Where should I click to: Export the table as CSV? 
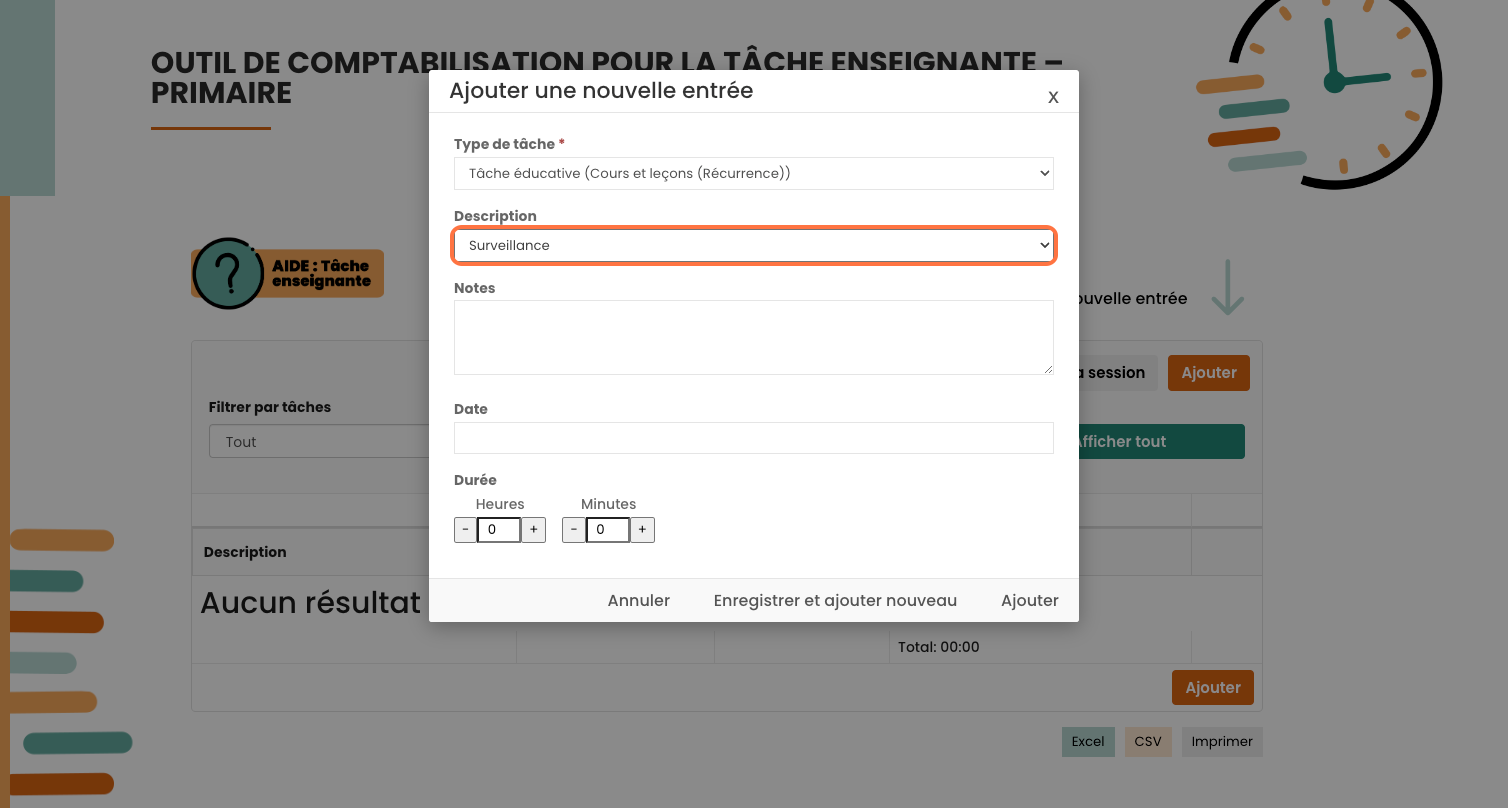(1148, 742)
